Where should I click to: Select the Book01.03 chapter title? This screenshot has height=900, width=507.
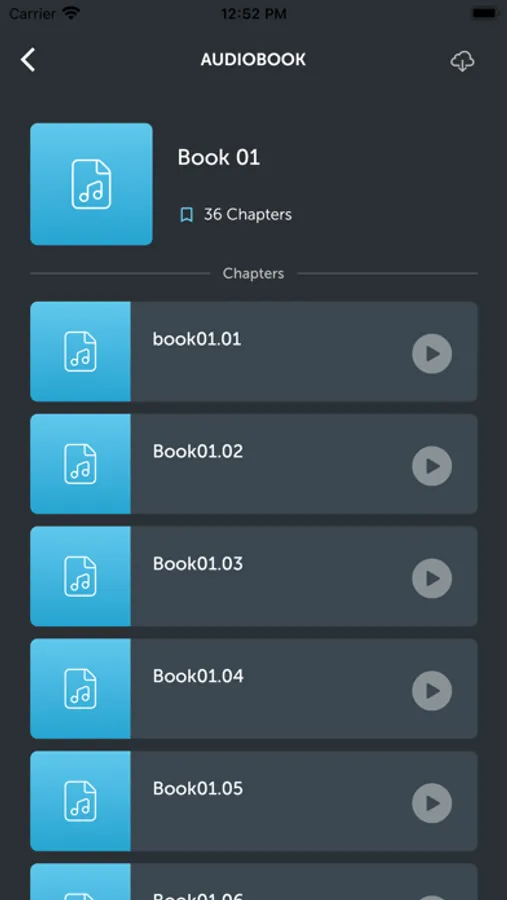198,564
